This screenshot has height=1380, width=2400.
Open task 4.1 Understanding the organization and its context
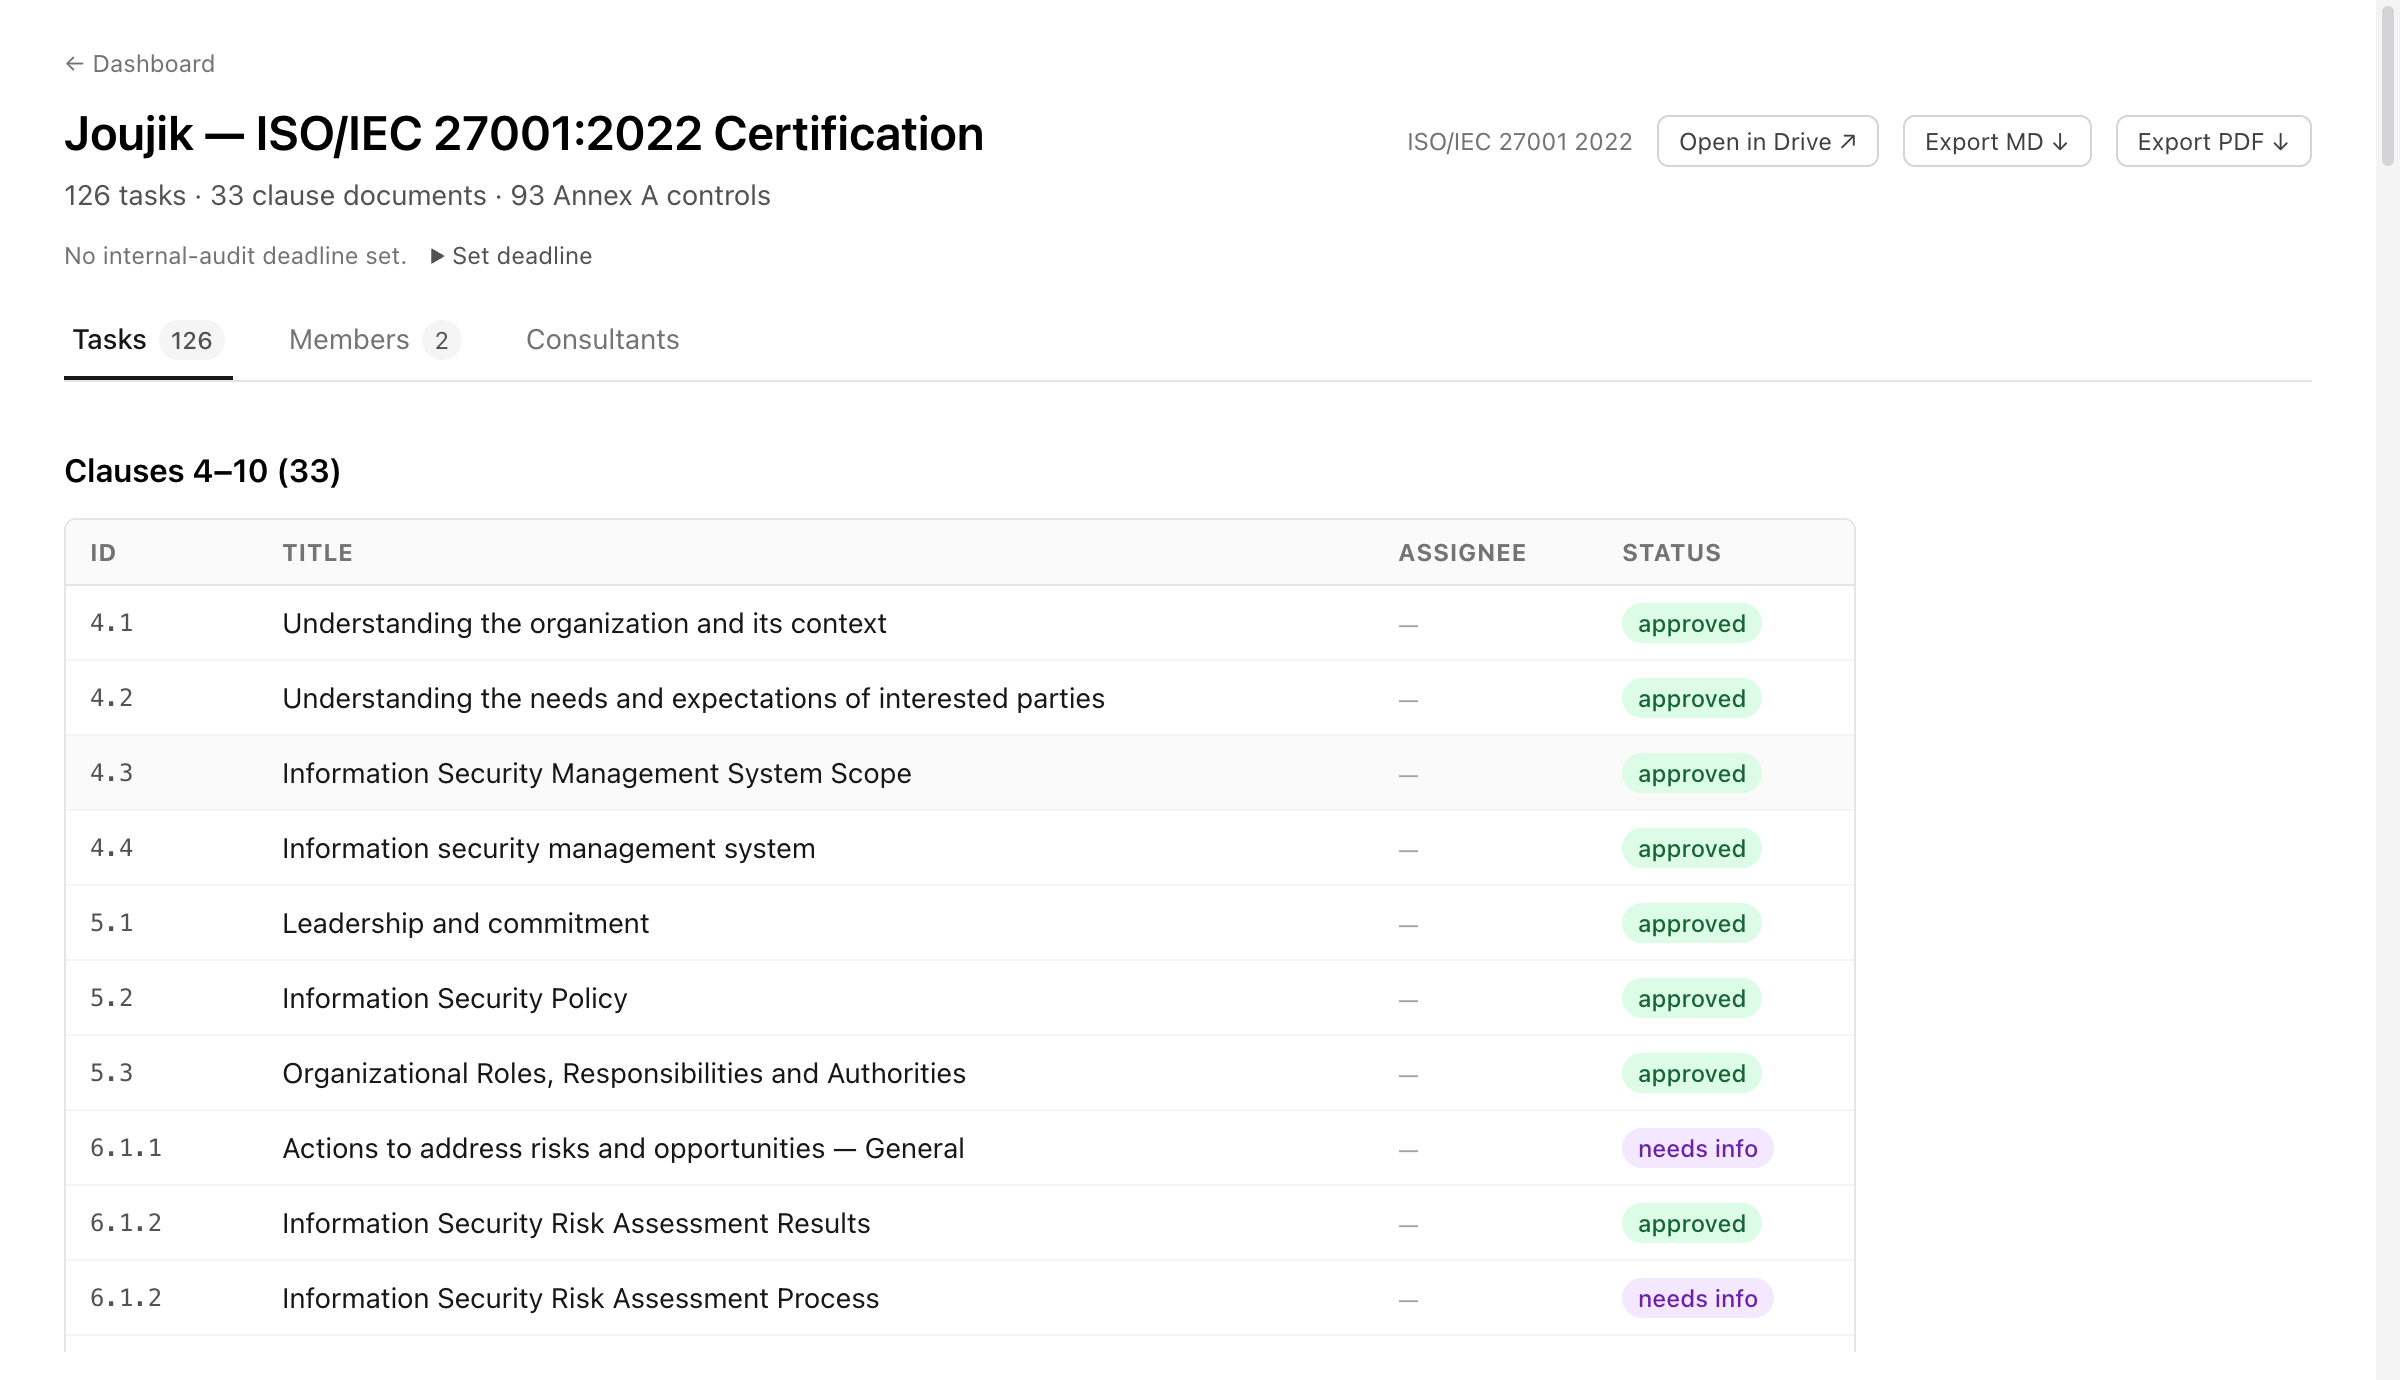[584, 623]
